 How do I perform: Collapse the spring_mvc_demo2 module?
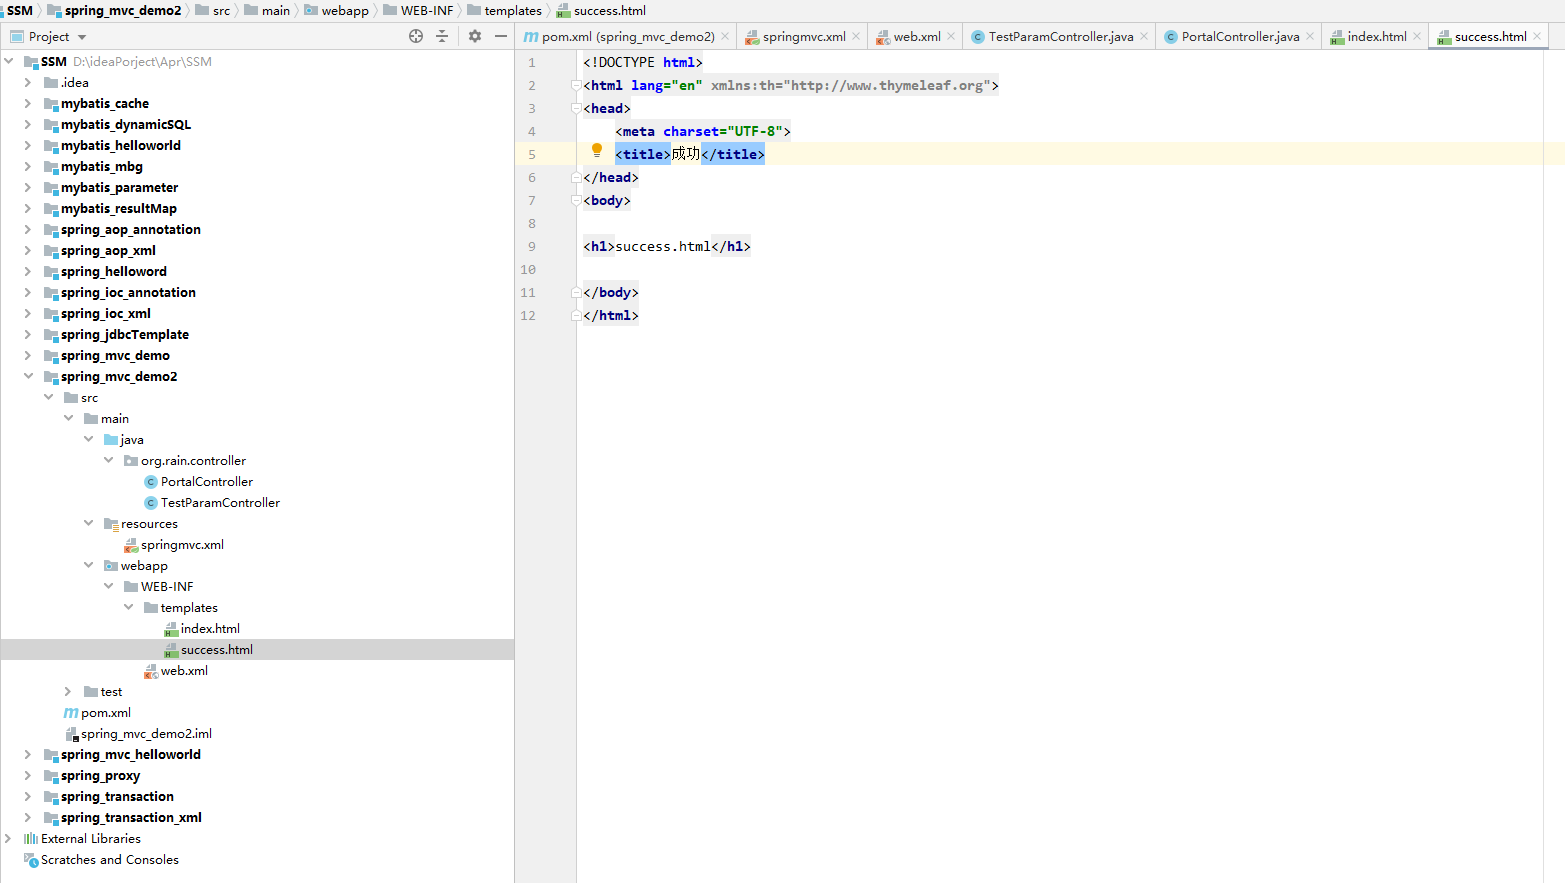[28, 376]
